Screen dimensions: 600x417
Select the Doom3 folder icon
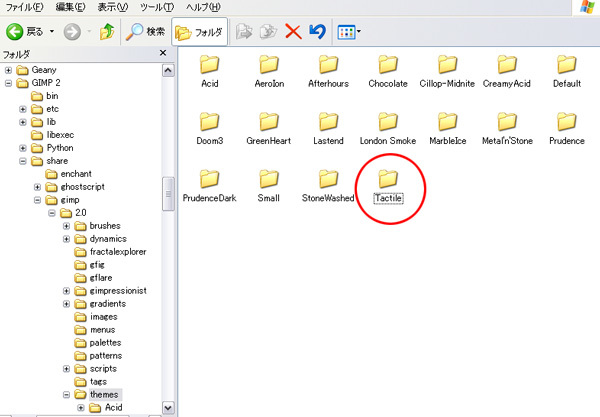[210, 122]
